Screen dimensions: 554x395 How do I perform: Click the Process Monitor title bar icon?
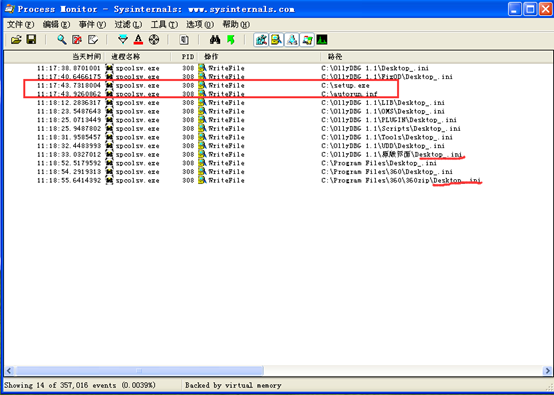tap(10, 8)
